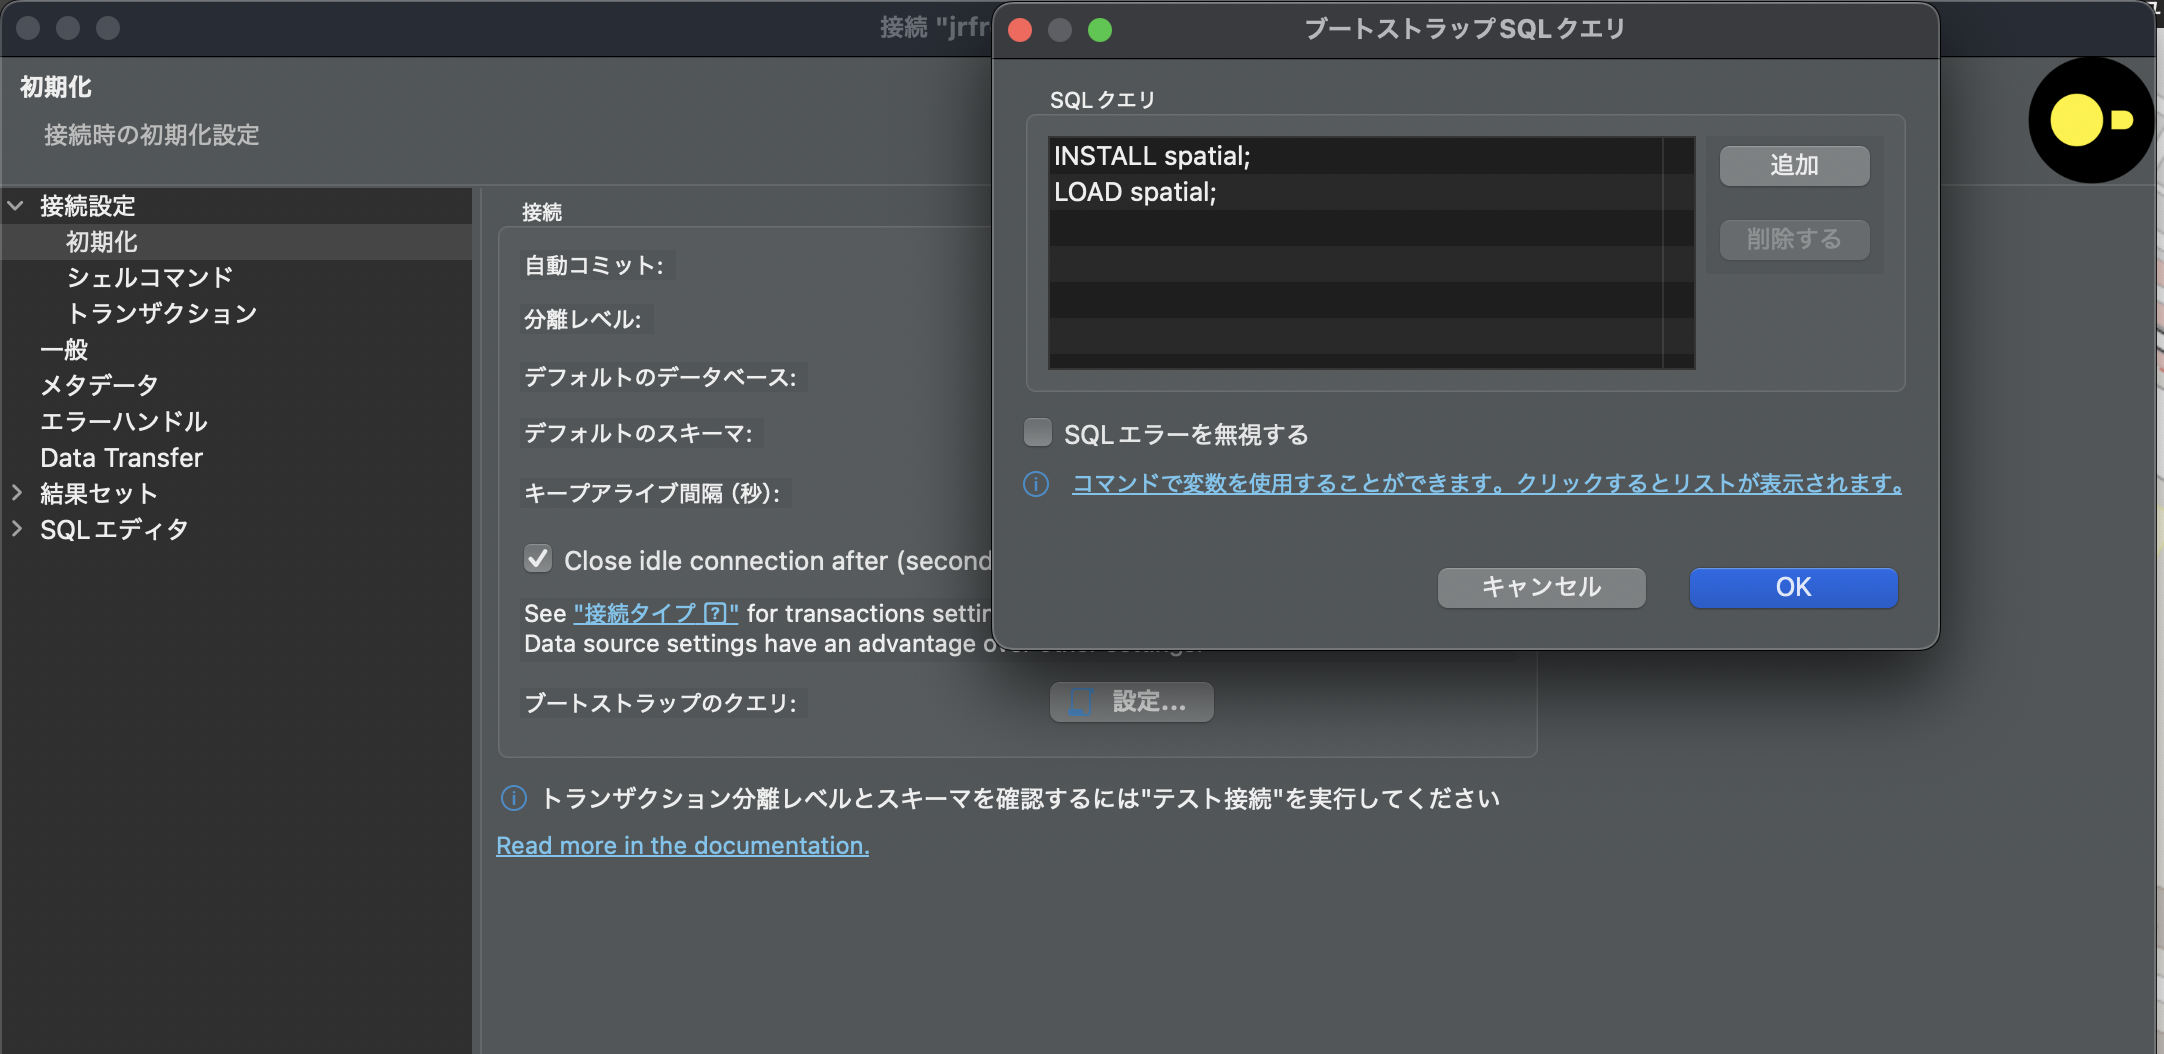This screenshot has height=1054, width=2164.
Task: Open the Read more in the documentation link
Action: (x=682, y=845)
